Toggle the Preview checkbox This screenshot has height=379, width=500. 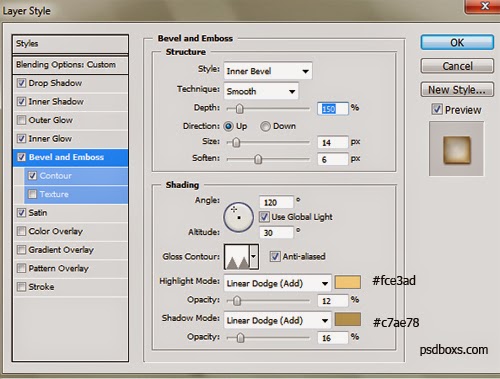click(437, 109)
